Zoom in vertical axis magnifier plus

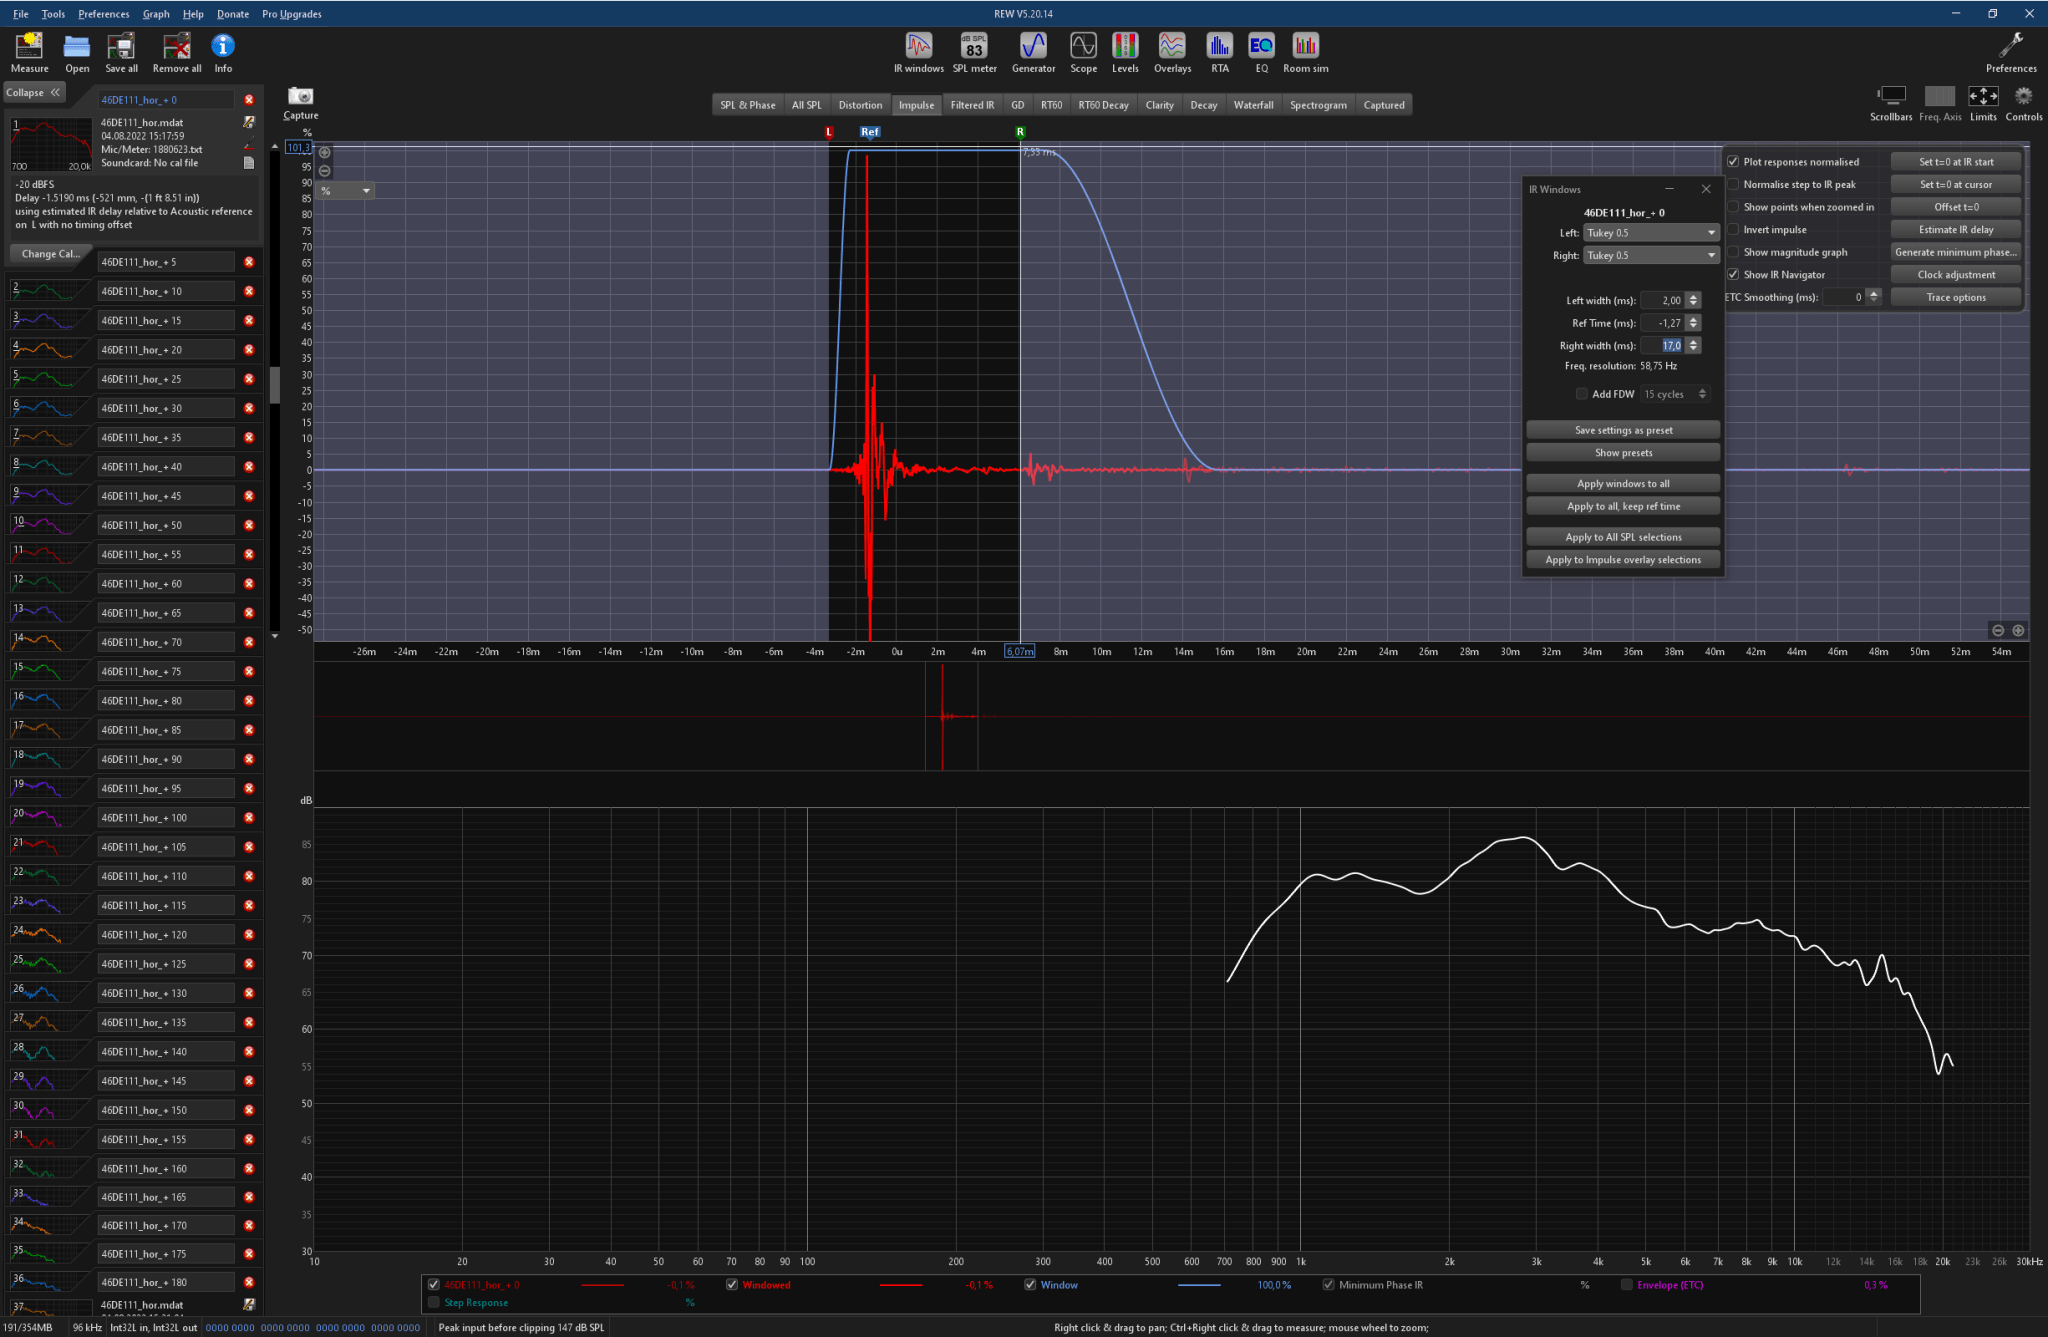[x=324, y=153]
